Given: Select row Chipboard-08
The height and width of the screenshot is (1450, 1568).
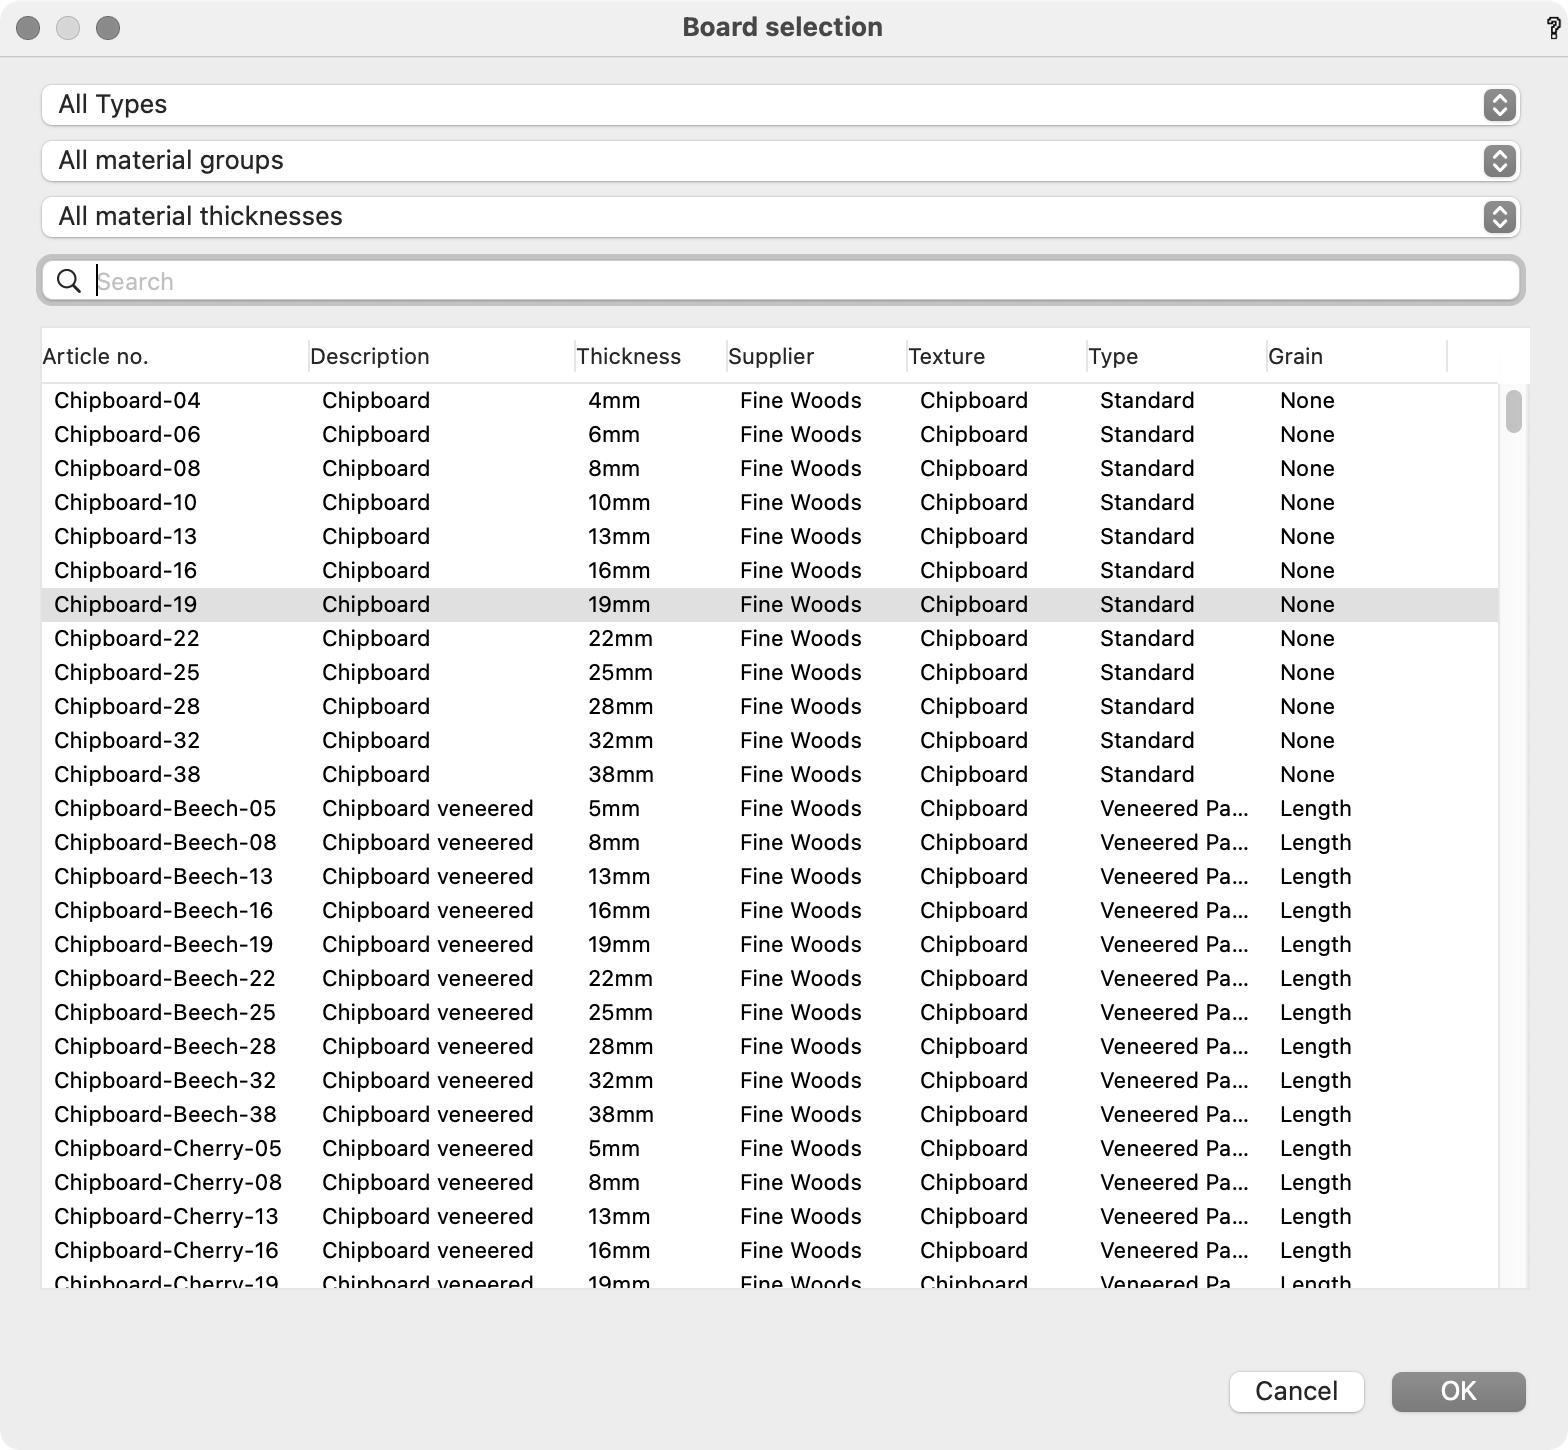Looking at the screenshot, I should point(770,469).
